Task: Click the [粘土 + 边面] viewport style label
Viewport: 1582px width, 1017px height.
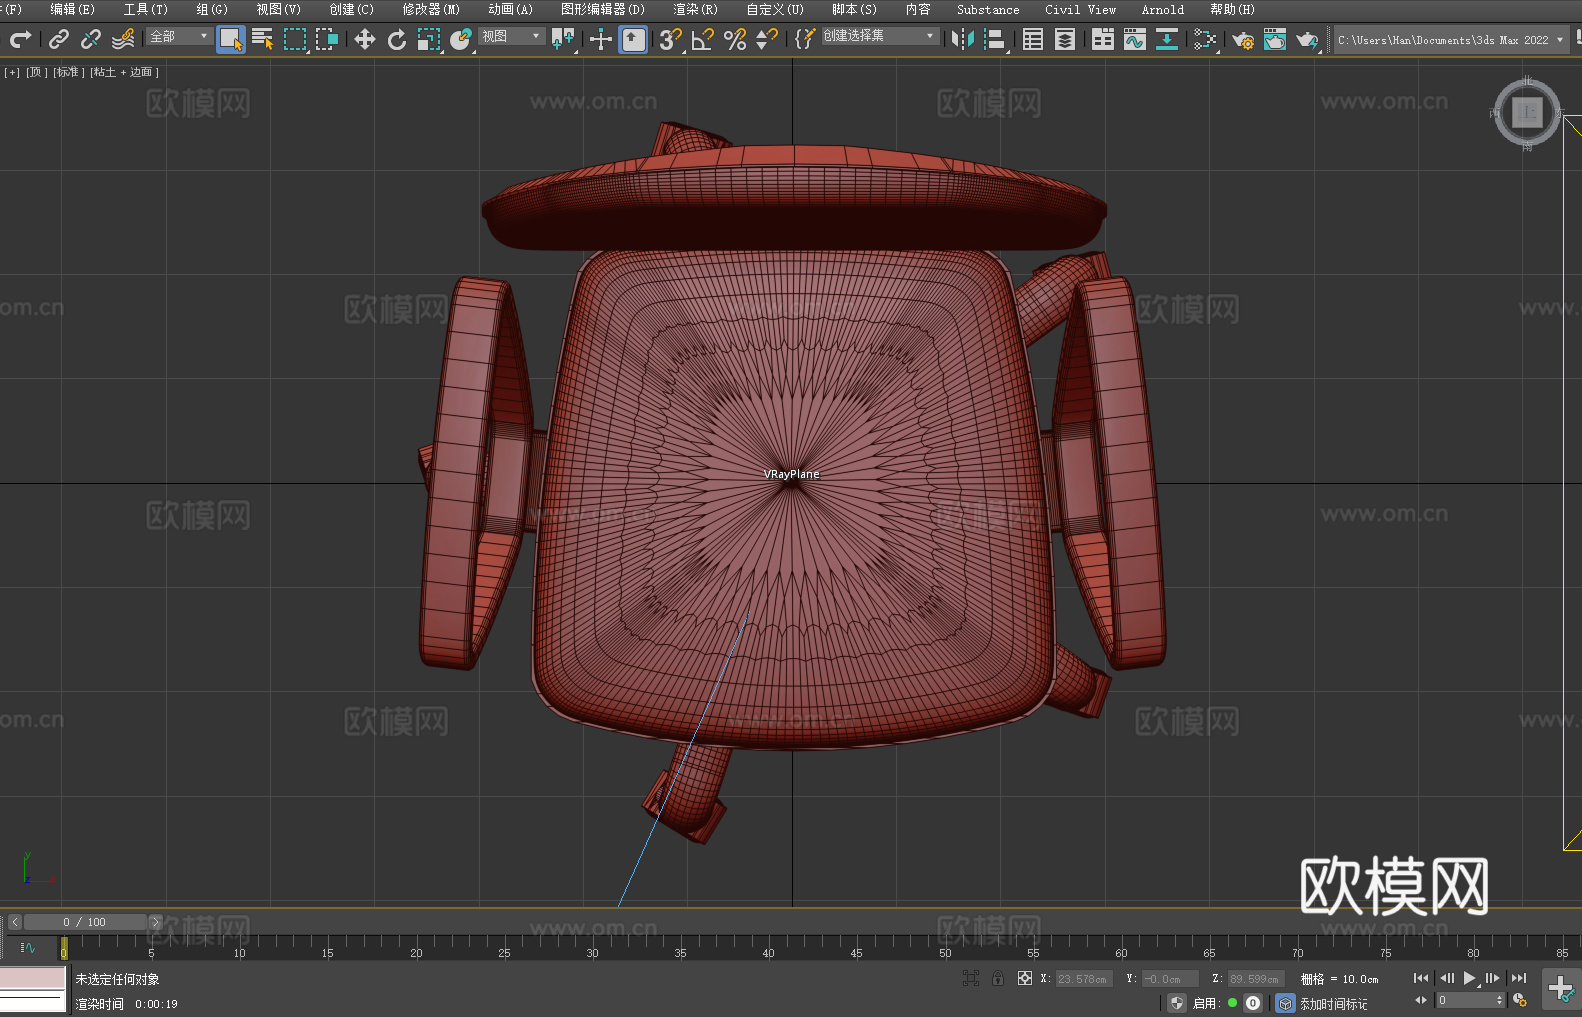Action: coord(125,72)
